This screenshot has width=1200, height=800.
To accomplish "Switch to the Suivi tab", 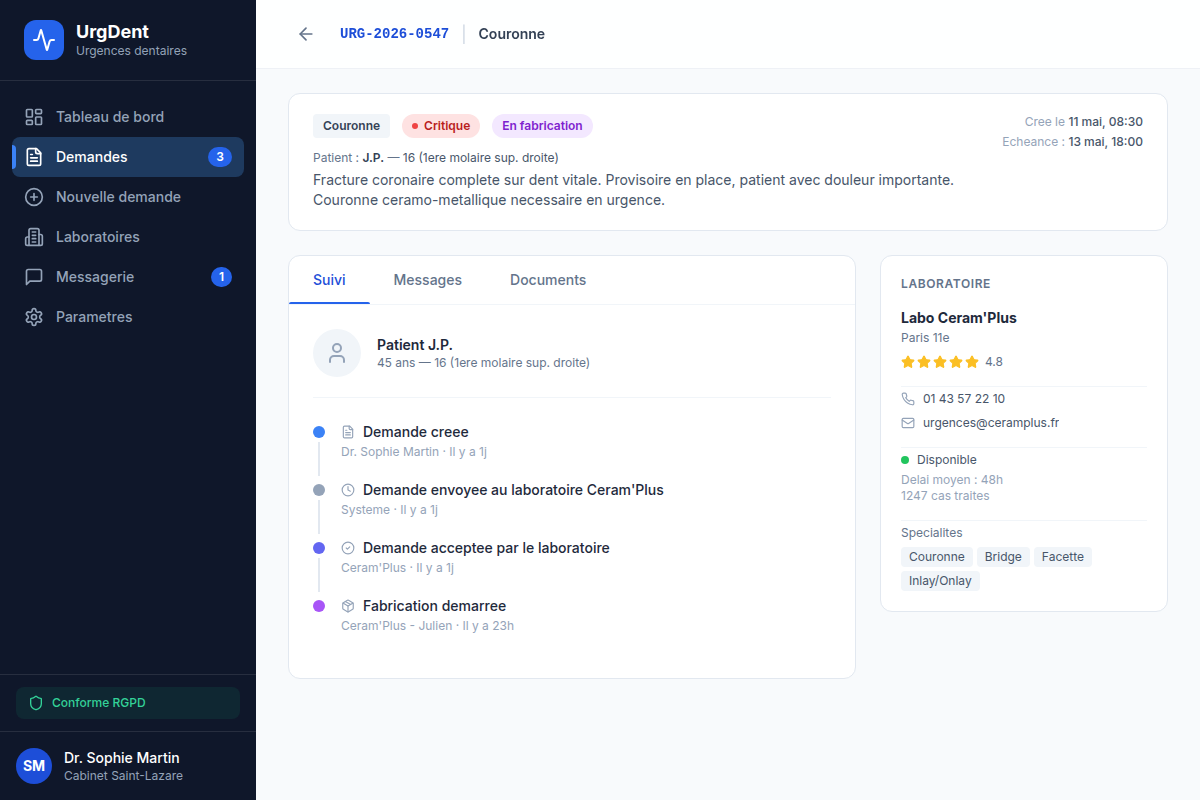I will click(x=329, y=280).
